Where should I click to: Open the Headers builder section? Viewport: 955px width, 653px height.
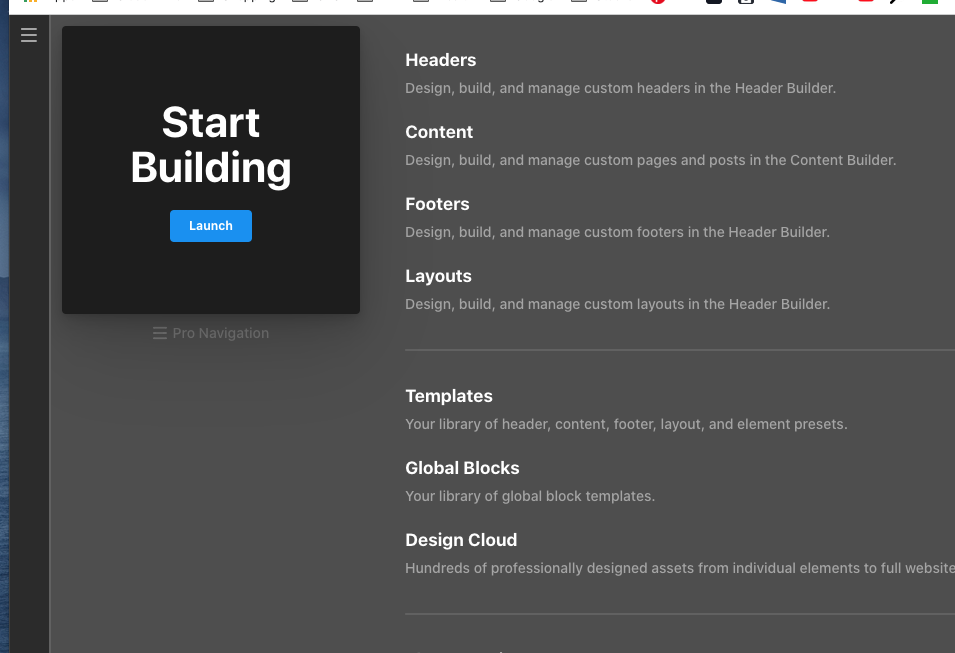(441, 60)
